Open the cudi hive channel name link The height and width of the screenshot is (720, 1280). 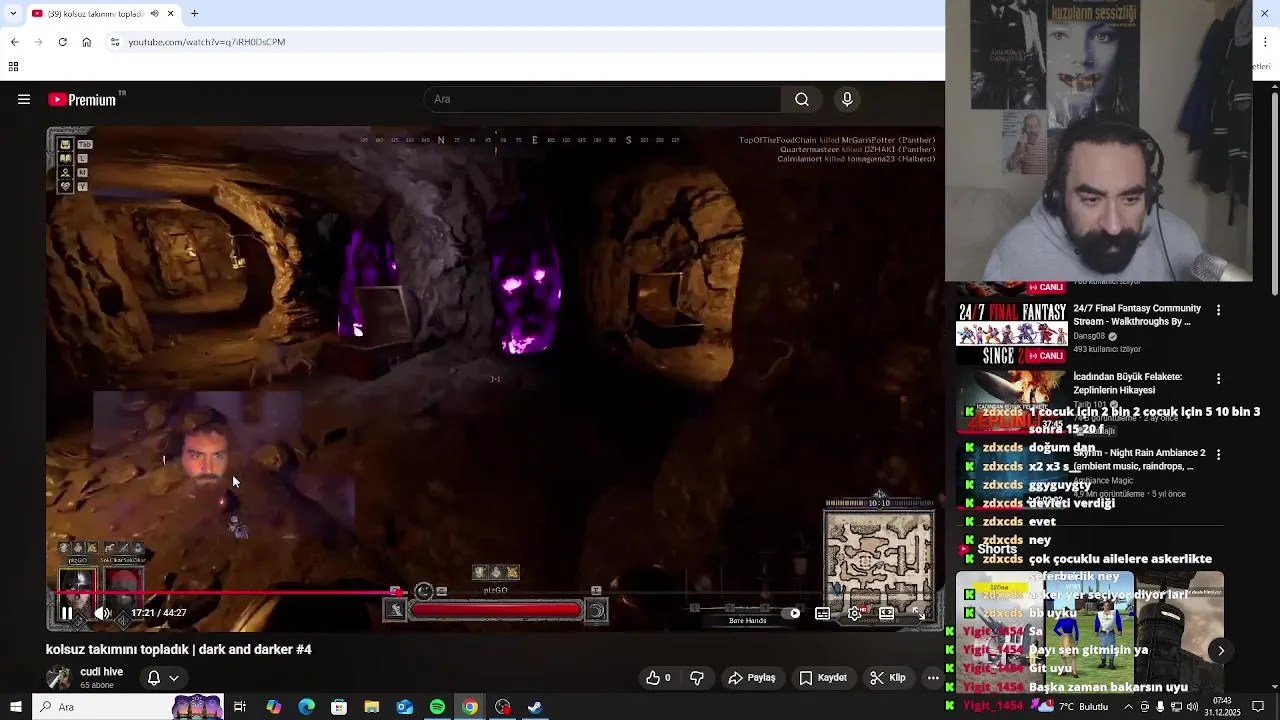[x=101, y=672]
